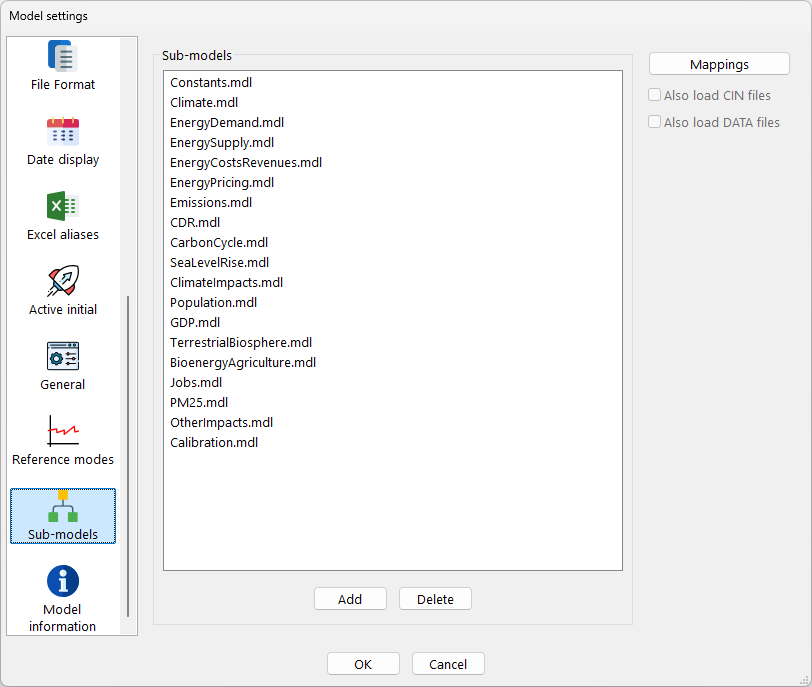The image size is (812, 687).
Task: Choose Calibration.mdl in the list
Action: tap(214, 442)
